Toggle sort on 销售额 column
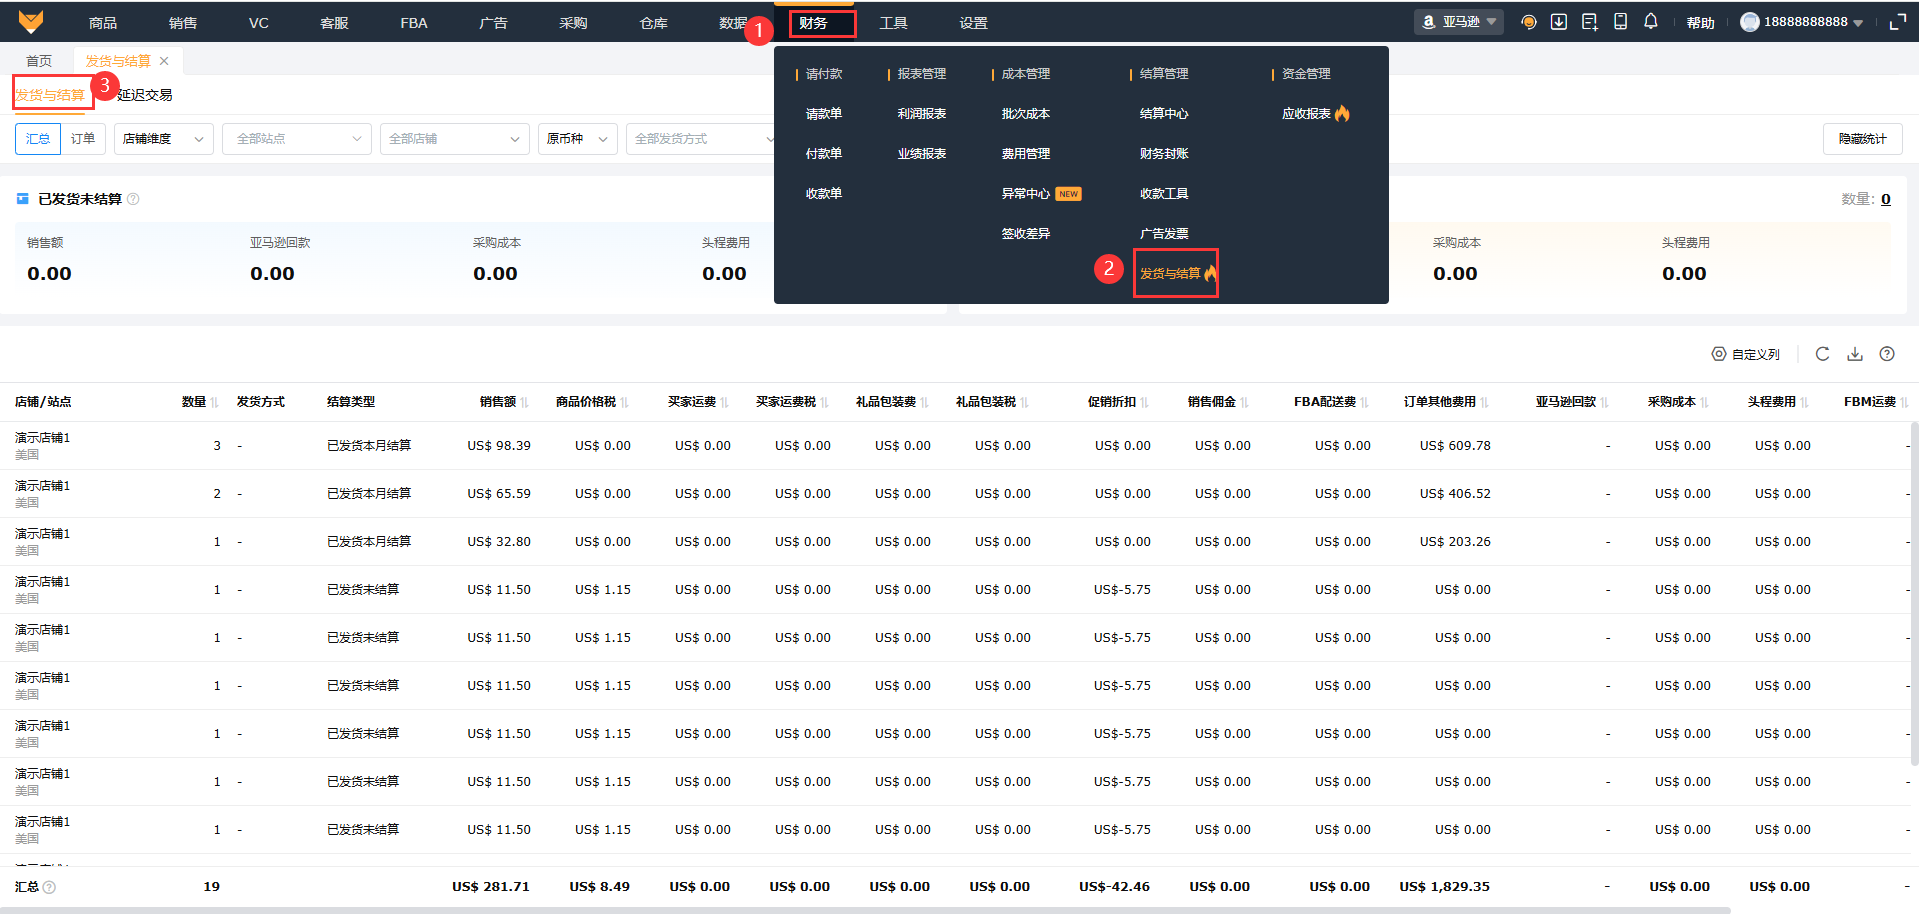Viewport: 1919px width, 914px height. (x=524, y=403)
